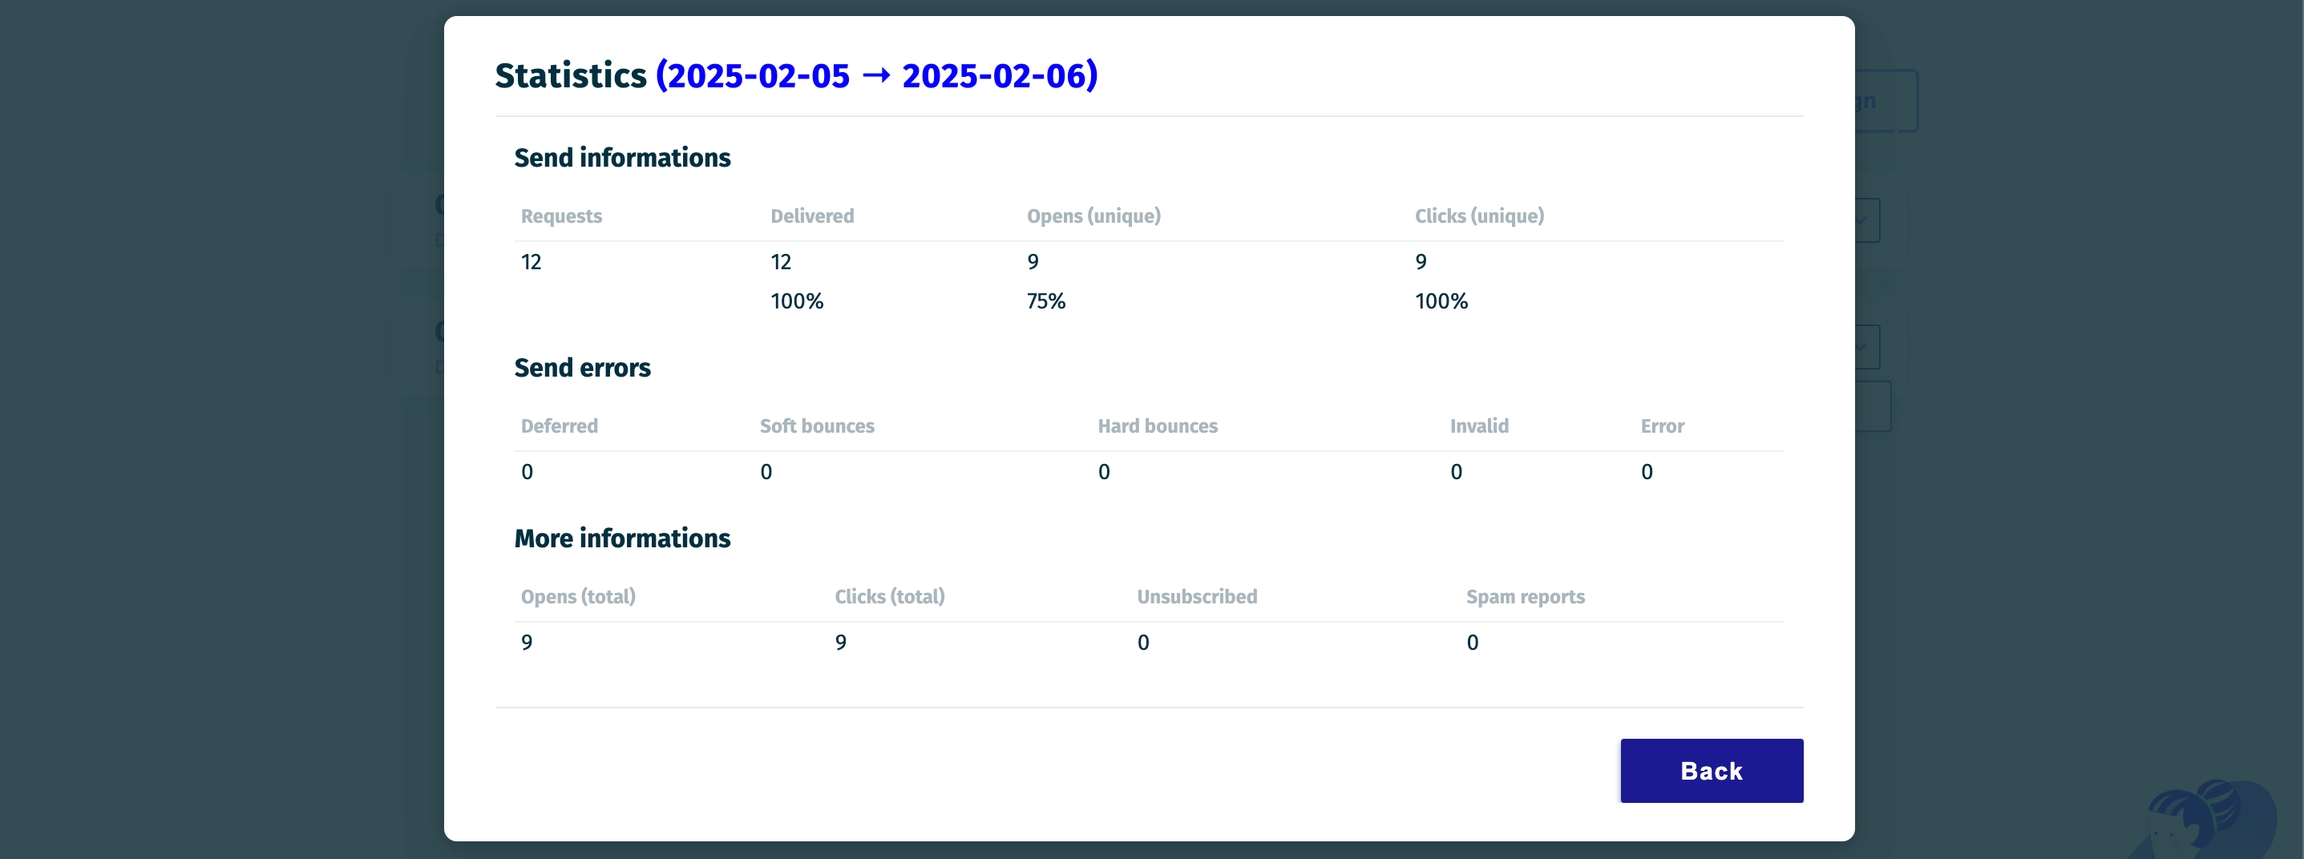Click the "Opens (unique)" column header
Screen dimensions: 2304x859
pyautogui.click(x=1093, y=216)
